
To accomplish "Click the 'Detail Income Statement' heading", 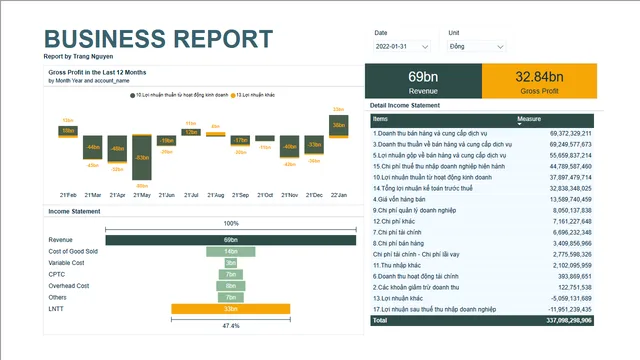I will tap(404, 105).
